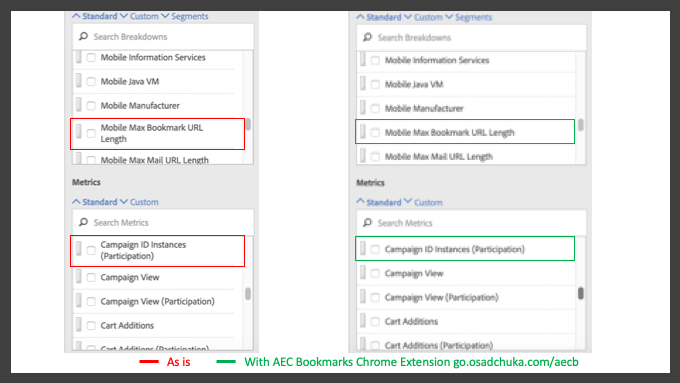Tick Mobile Java VM checkbox in right panel
Image resolution: width=680 pixels, height=383 pixels.
[375, 85]
